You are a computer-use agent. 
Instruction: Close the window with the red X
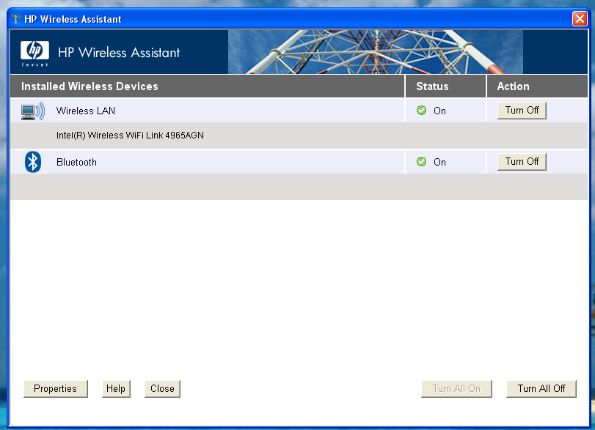579,19
